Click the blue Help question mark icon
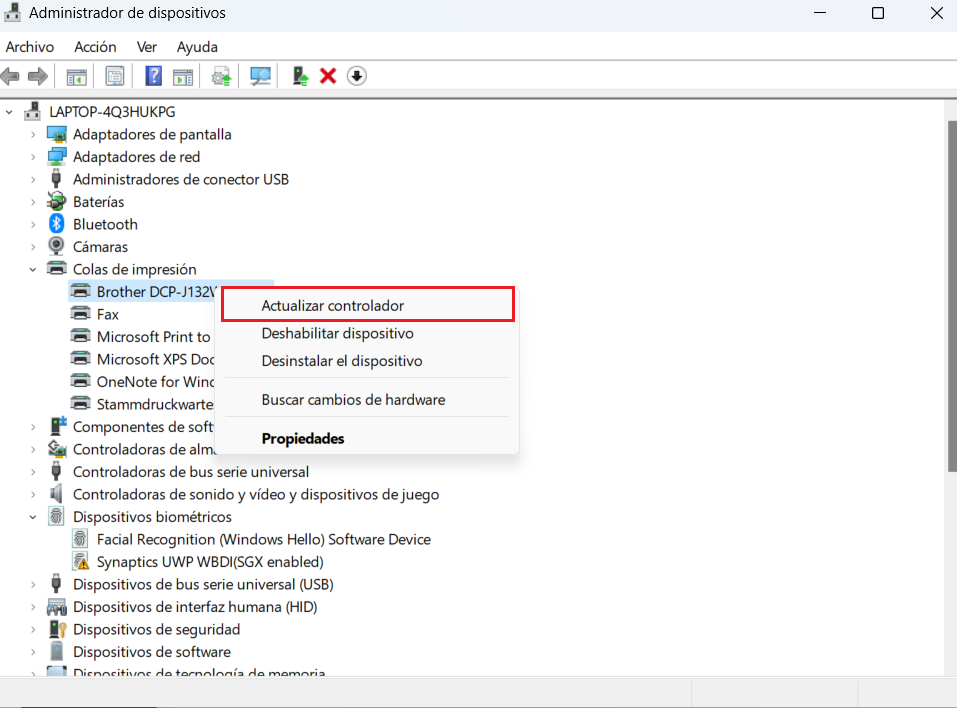Image resolution: width=957 pixels, height=711 pixels. pos(153,76)
